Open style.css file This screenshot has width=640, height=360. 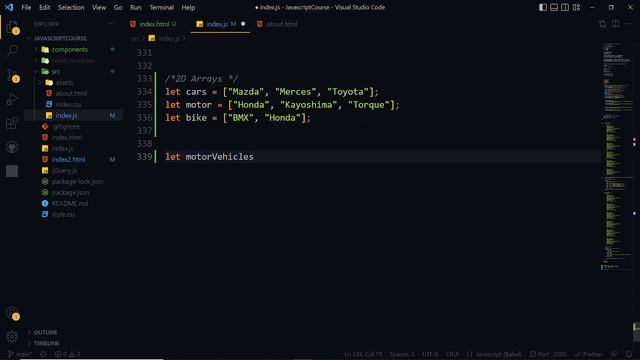click(x=63, y=214)
